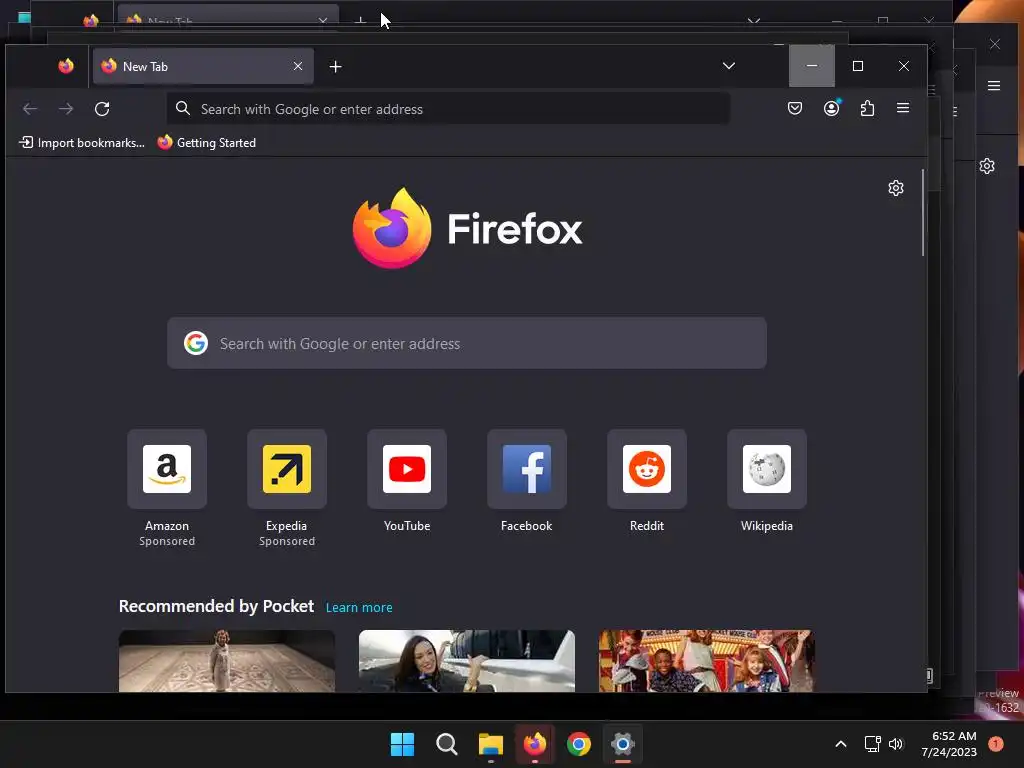Open Pocket story with woman by airplane
Viewport: 1024px width, 768px height.
467,661
